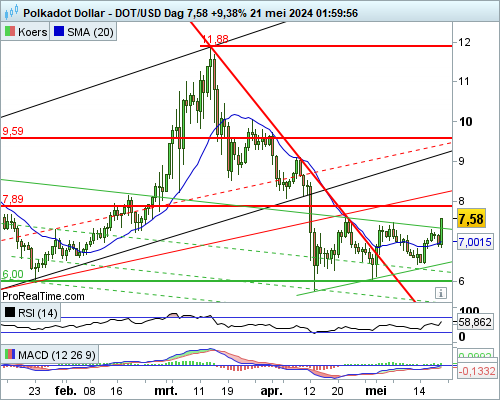Click the MACD (12 26 9) indicator label

pos(57,355)
